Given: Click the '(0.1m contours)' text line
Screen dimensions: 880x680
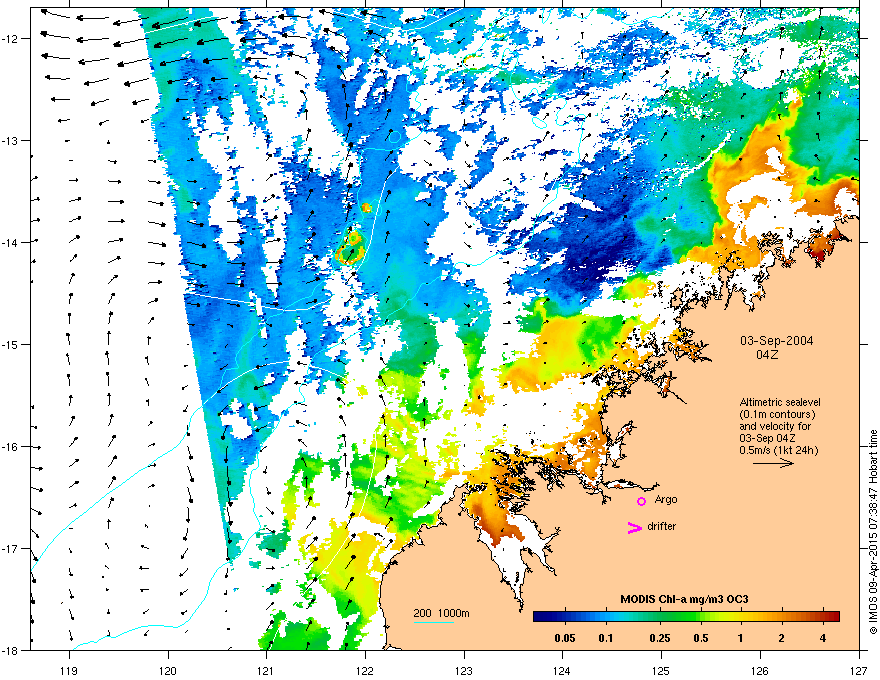Looking at the screenshot, I should pyautogui.click(x=777, y=415).
